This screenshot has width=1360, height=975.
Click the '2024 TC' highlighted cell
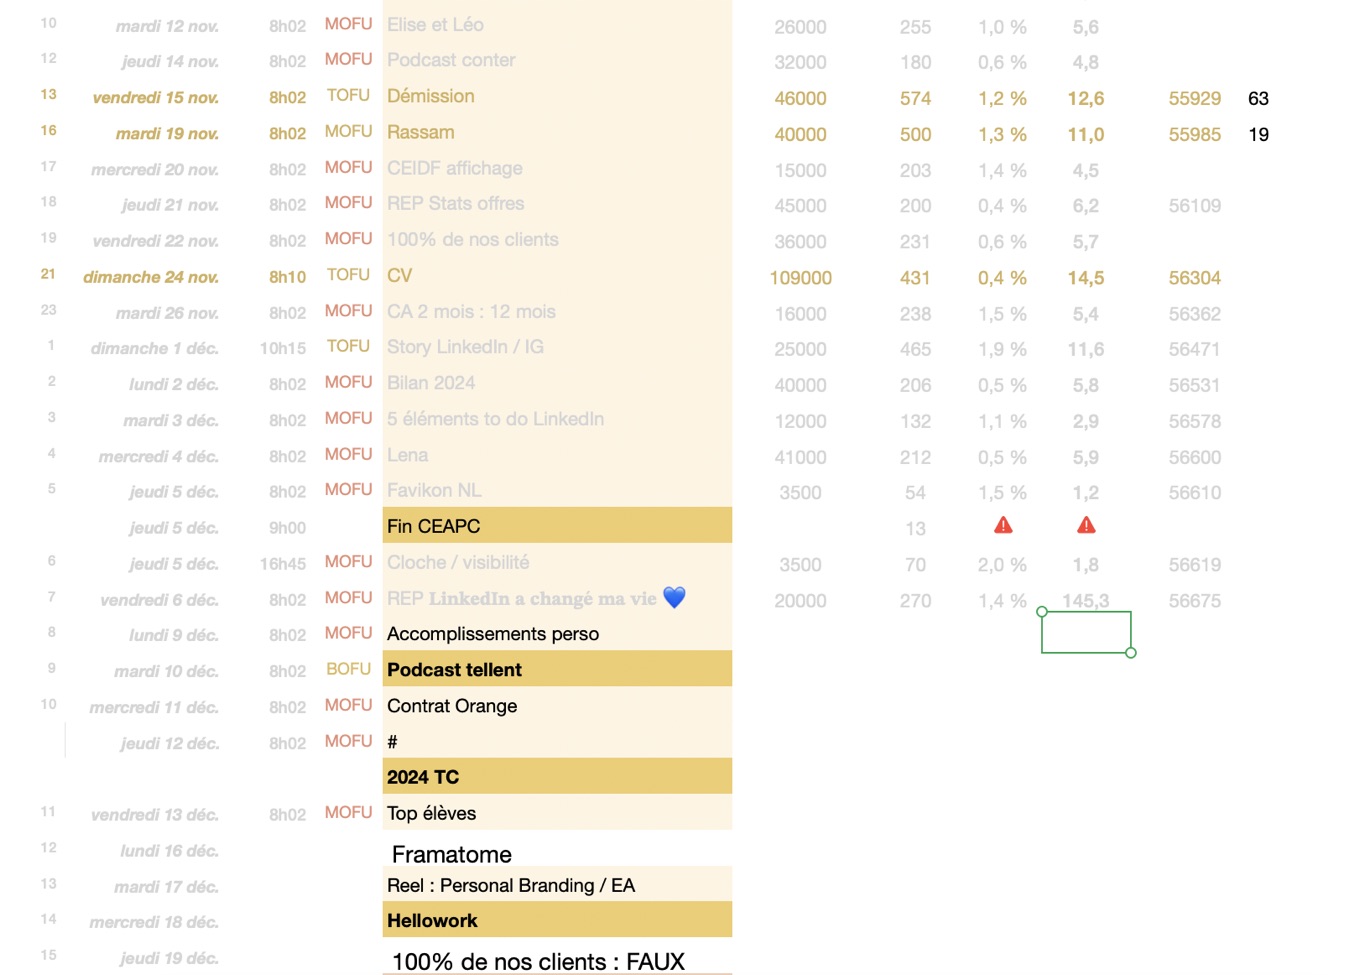557,777
